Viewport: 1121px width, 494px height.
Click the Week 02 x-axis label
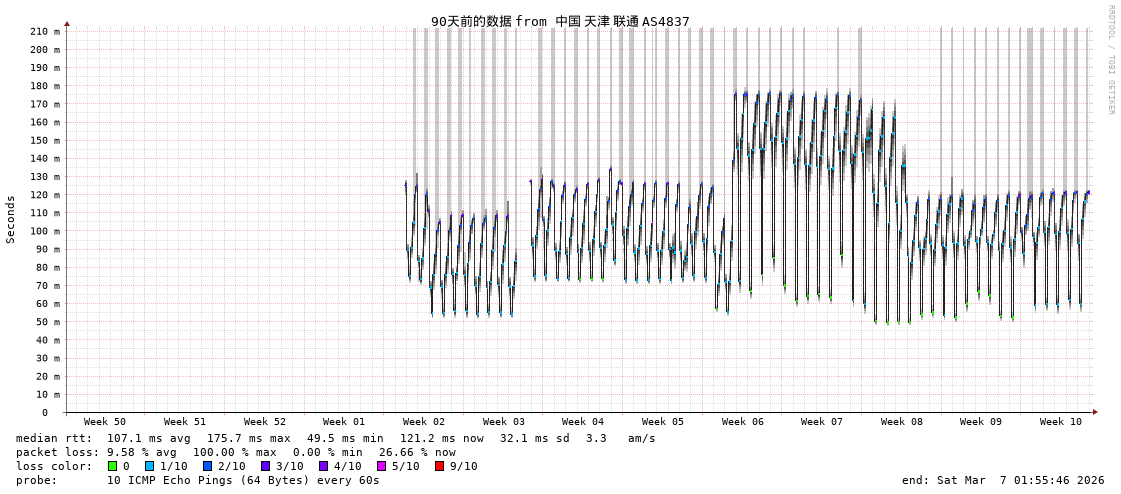(424, 422)
